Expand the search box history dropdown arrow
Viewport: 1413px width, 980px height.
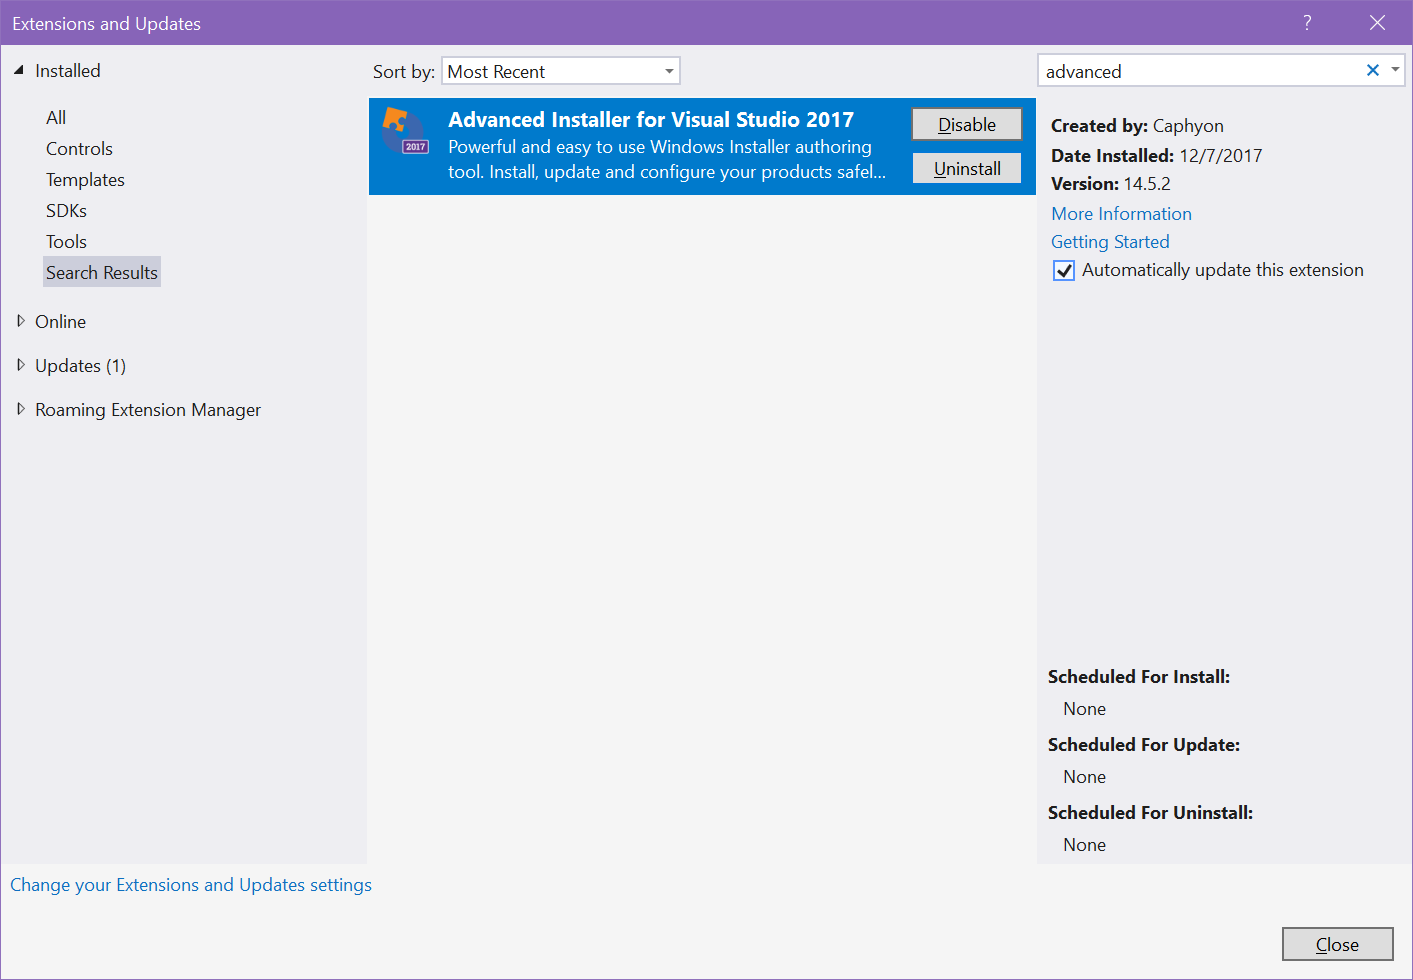pos(1395,70)
